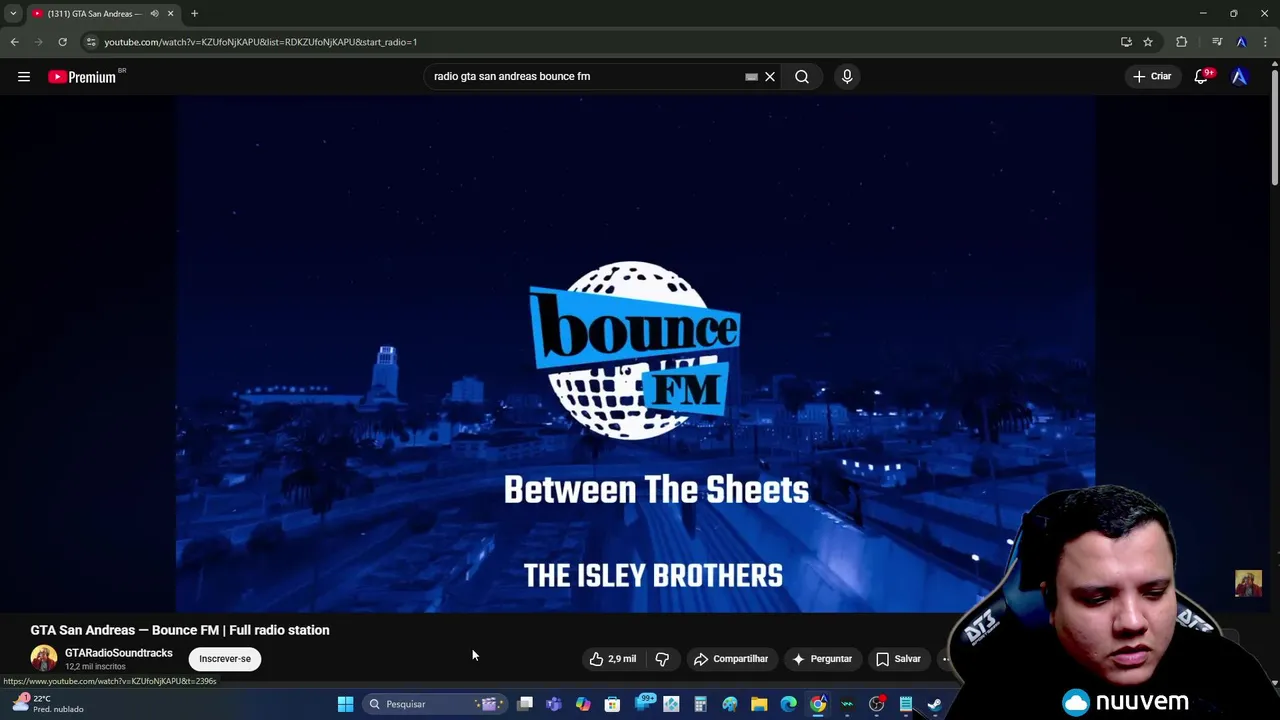Image resolution: width=1280 pixels, height=720 pixels.
Task: Click the browser address bar URL
Action: (x=261, y=42)
